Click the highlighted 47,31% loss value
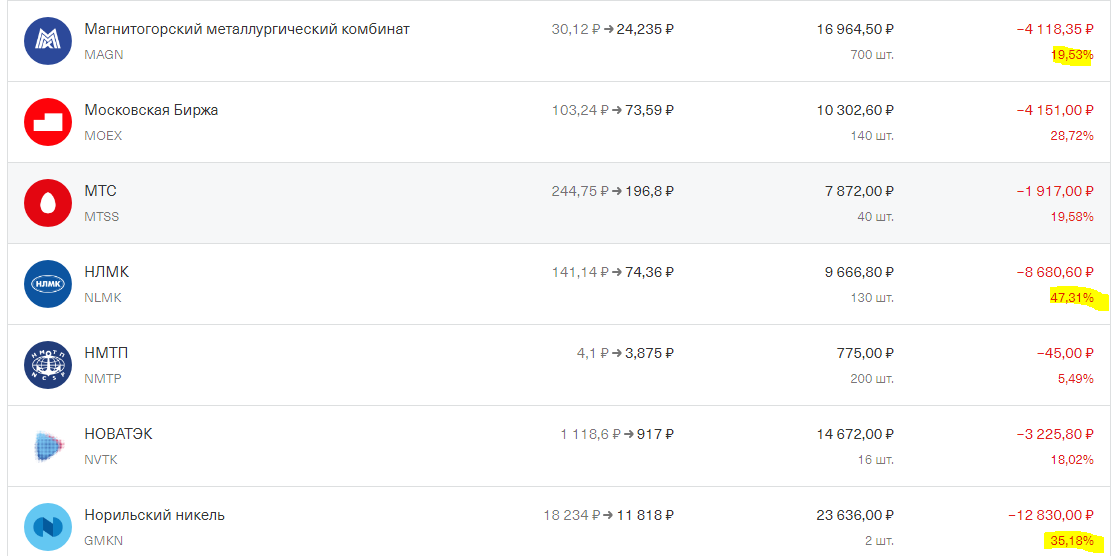1114x556 pixels. click(1072, 298)
